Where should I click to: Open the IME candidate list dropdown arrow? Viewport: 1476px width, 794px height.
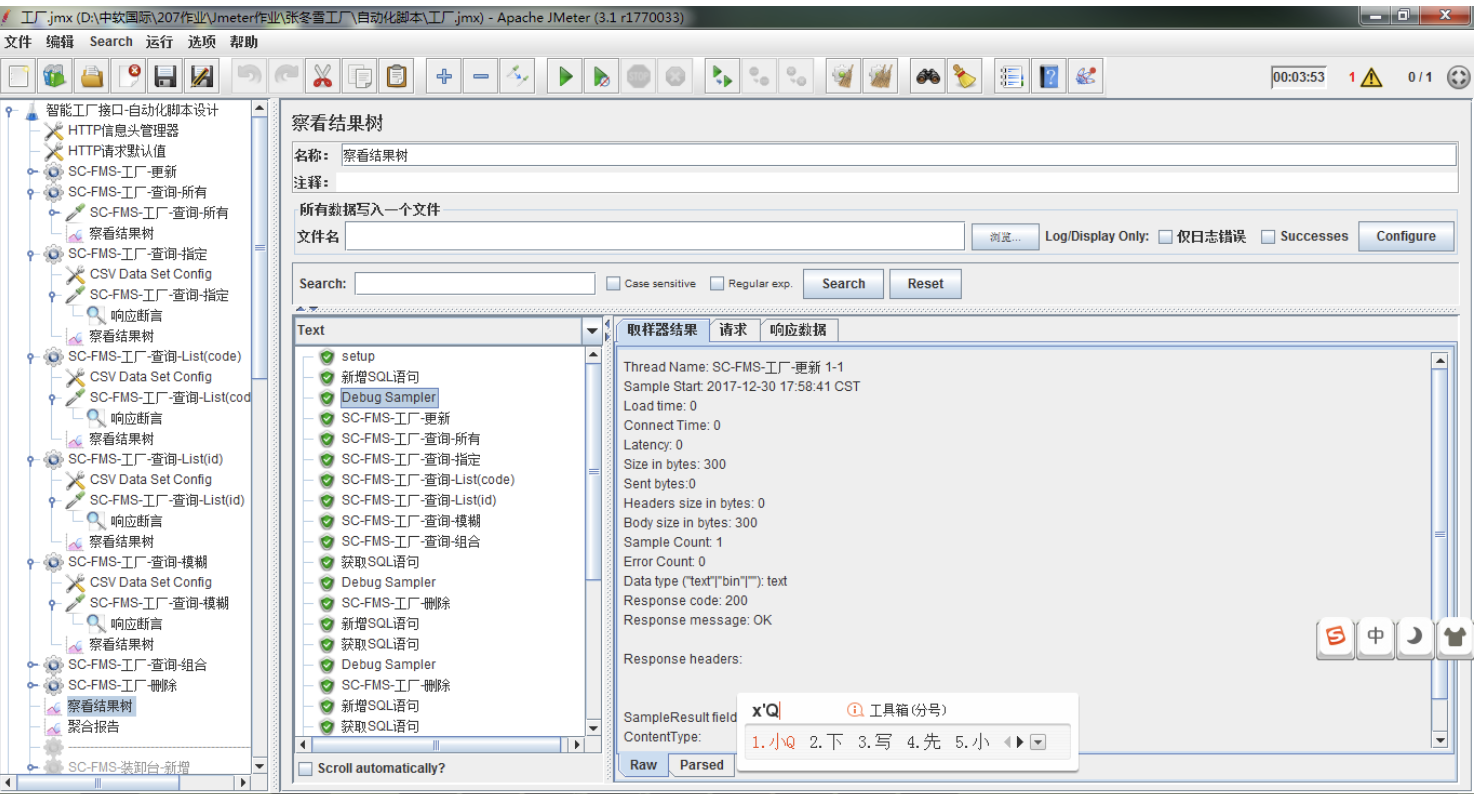(1038, 742)
